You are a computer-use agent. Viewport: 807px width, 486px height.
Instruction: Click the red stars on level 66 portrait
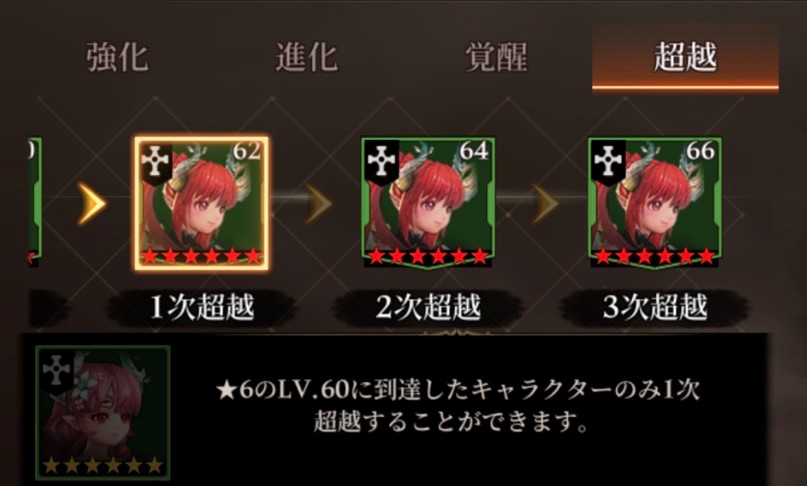point(655,256)
